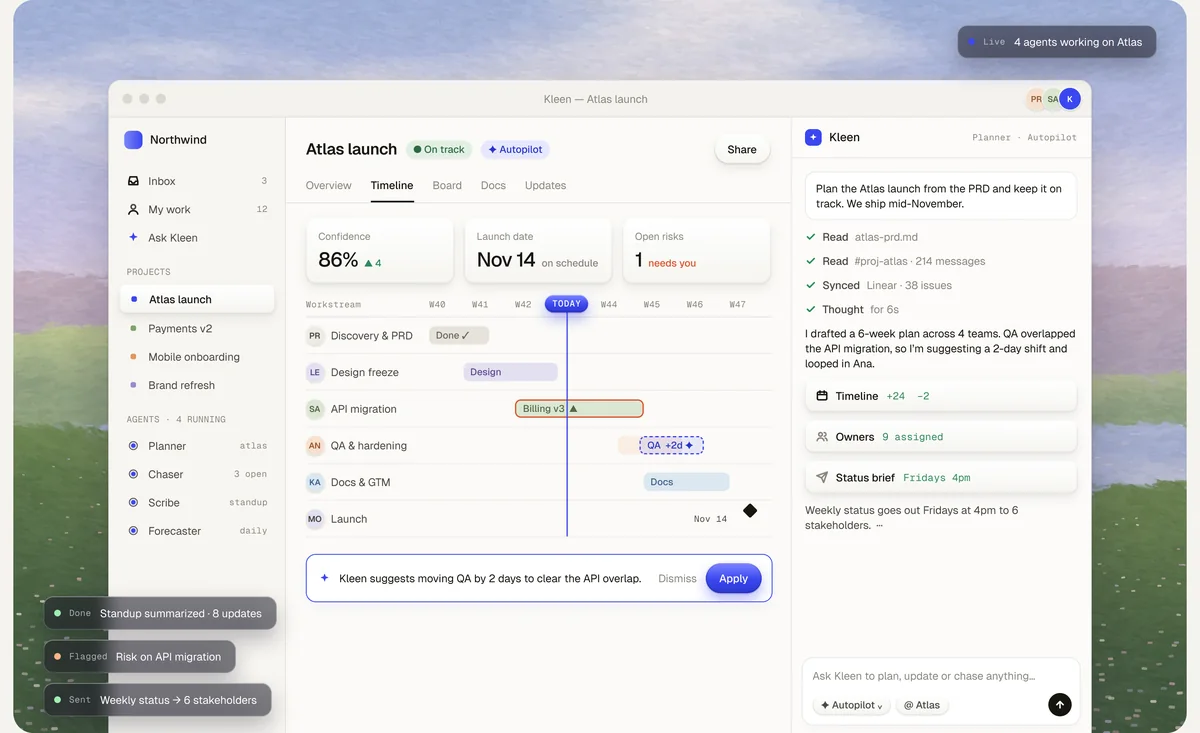Open the Confidence 86% card
Viewport: 1200px width, 733px height.
coord(382,250)
